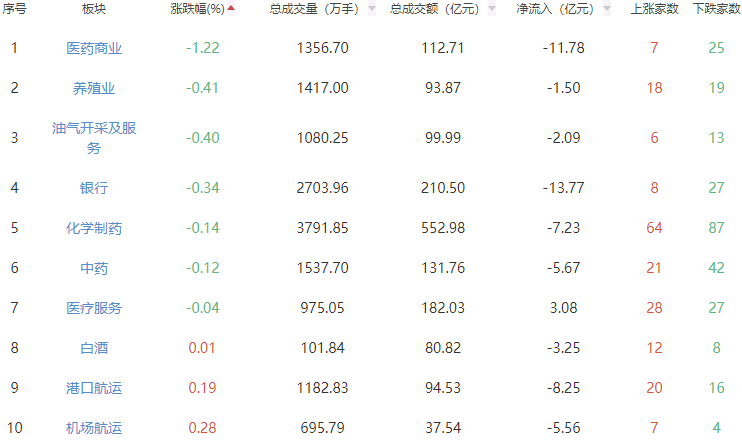The width and height of the screenshot is (742, 441).
Task: Open the 医疗服务 sector link
Action: point(94,308)
